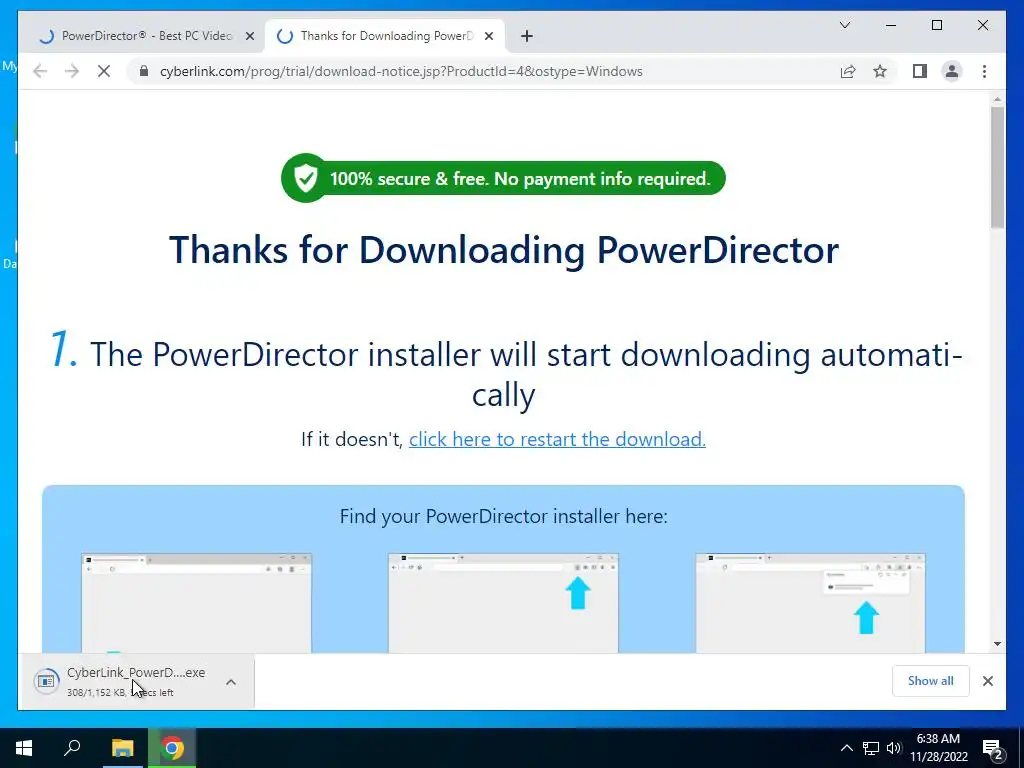Open the volume tray icon
The image size is (1024, 768).
(x=894, y=748)
